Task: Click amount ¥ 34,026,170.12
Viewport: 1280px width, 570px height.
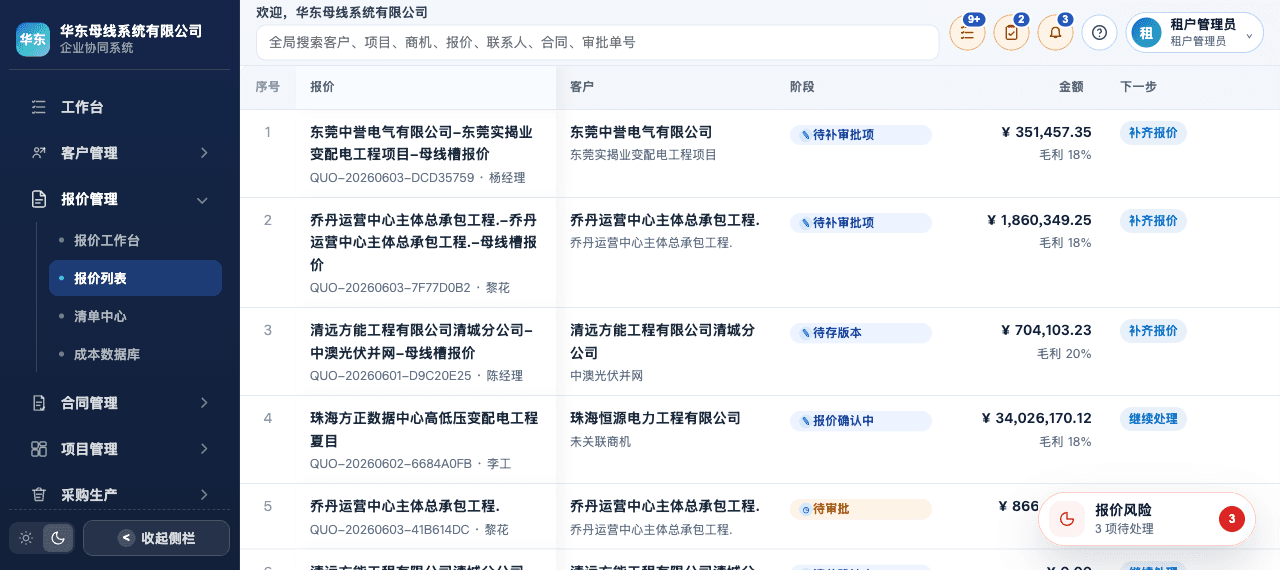Action: pos(1036,418)
